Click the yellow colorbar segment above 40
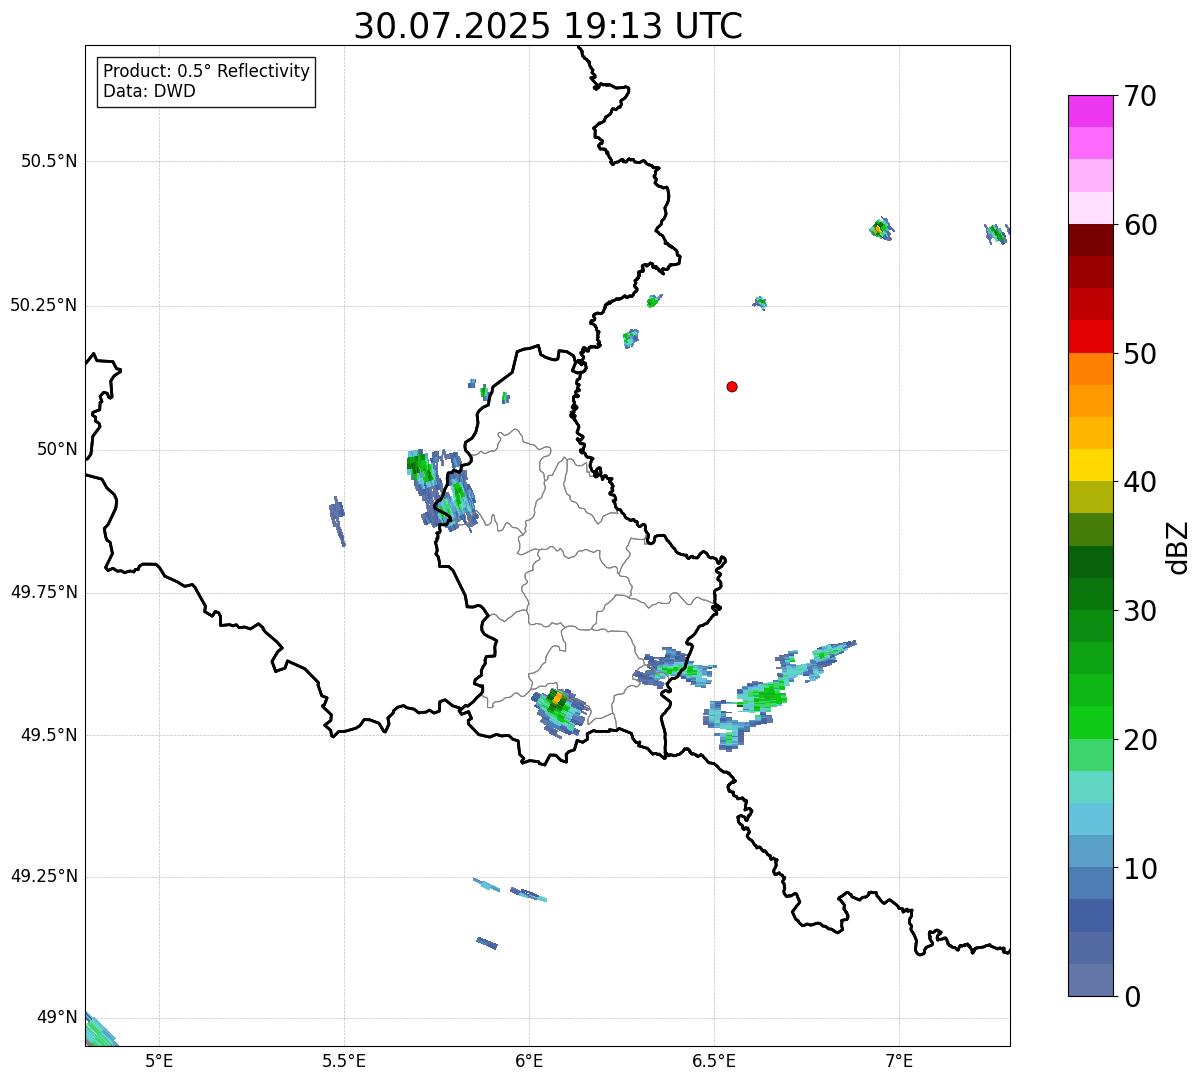The image size is (1202, 1081). 1090,465
